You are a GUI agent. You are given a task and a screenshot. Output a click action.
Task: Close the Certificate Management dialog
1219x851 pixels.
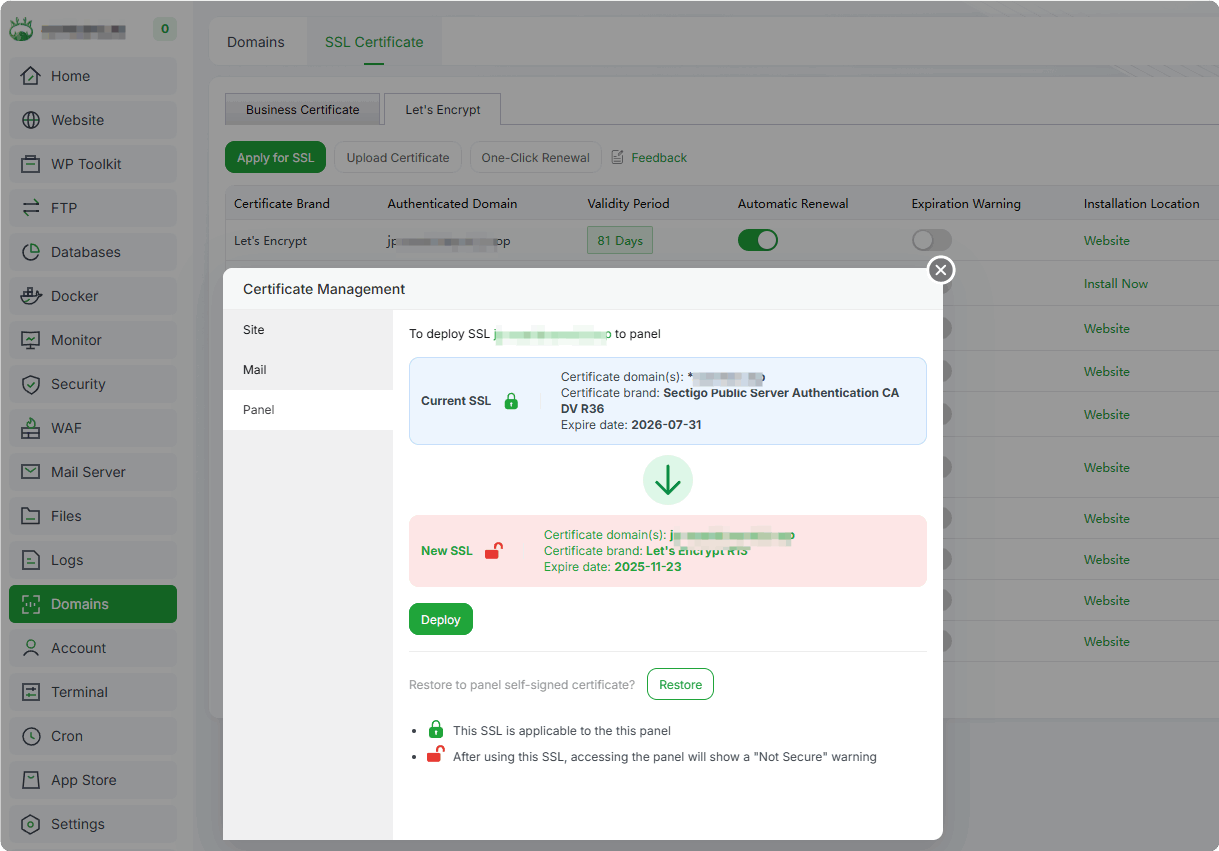point(940,270)
